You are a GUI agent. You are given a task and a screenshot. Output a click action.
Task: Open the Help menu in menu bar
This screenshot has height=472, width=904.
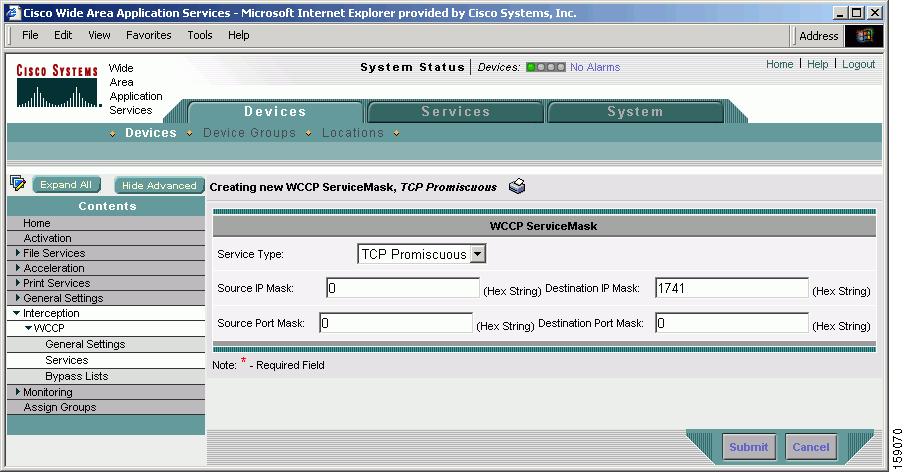tap(238, 35)
